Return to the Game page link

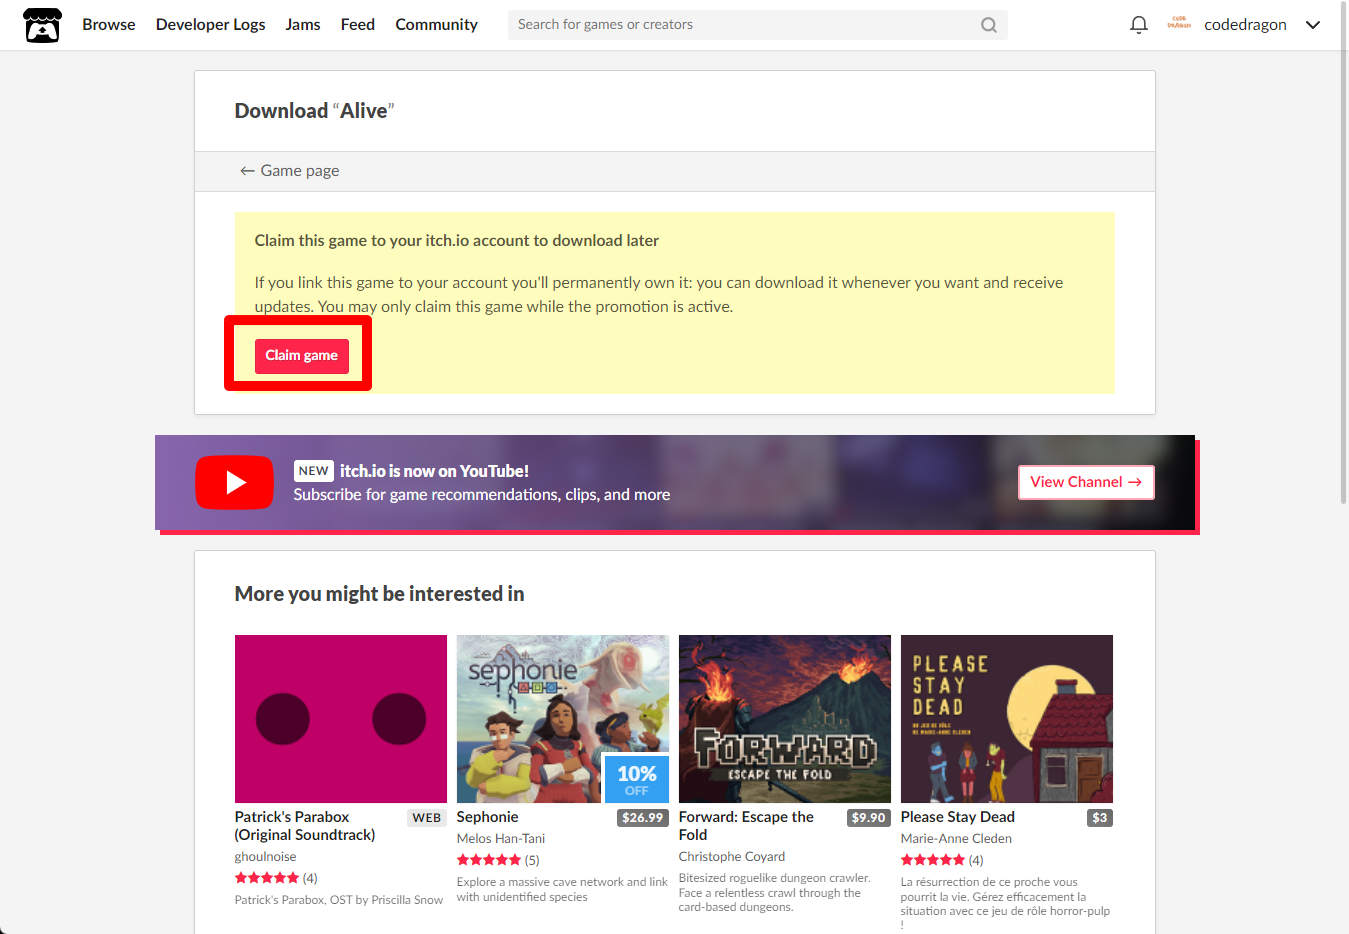289,171
